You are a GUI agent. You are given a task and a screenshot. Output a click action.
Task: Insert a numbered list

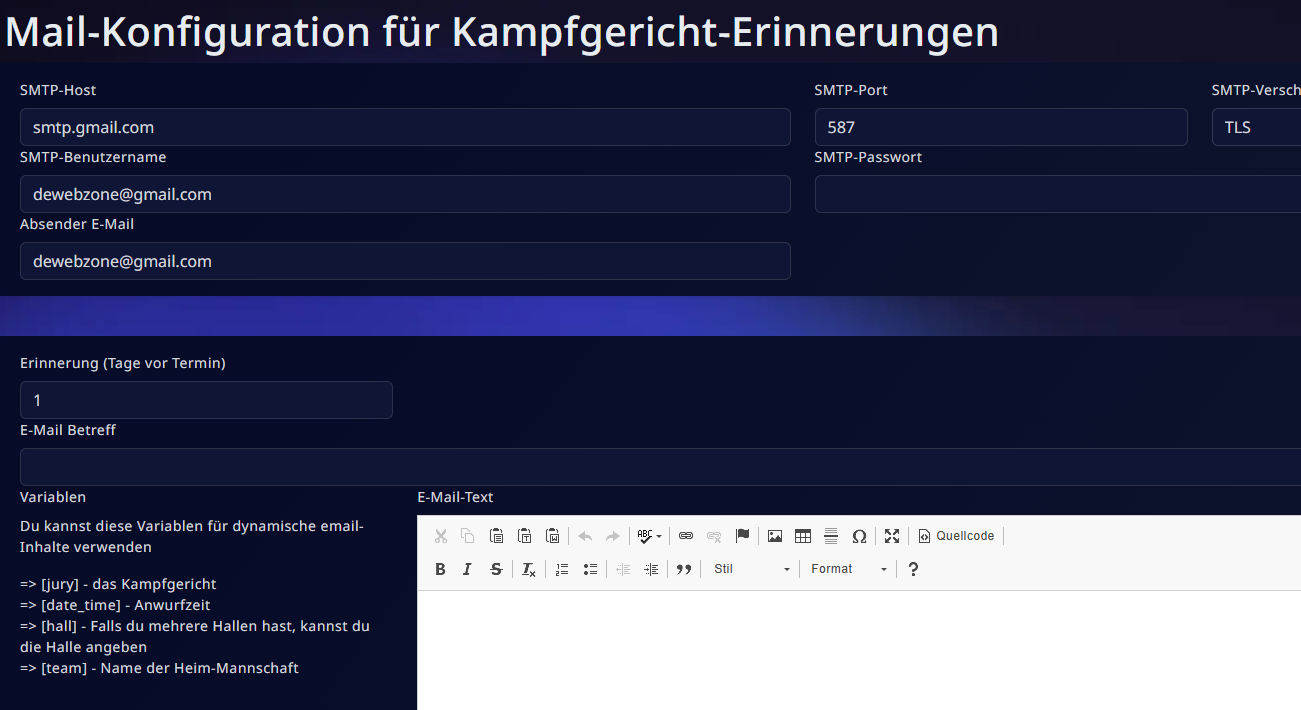tap(561, 569)
